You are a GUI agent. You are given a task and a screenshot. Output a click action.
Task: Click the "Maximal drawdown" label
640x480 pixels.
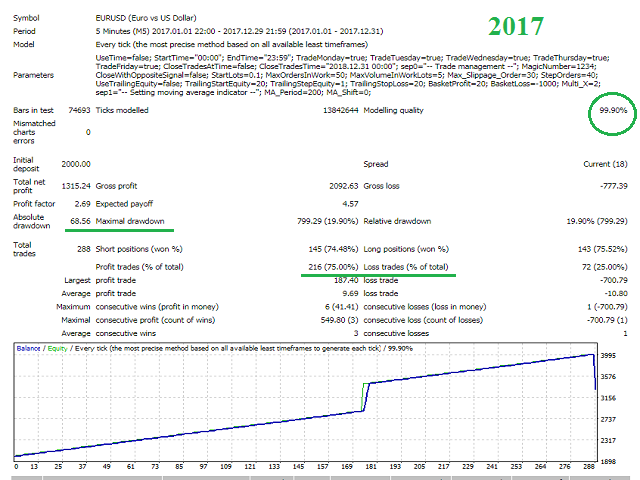tap(130, 221)
